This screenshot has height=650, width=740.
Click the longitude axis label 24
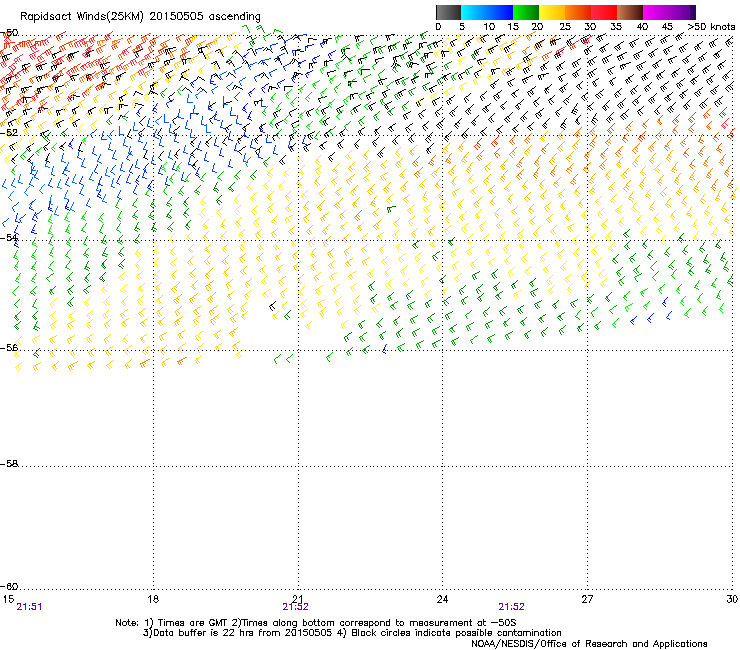point(442,599)
